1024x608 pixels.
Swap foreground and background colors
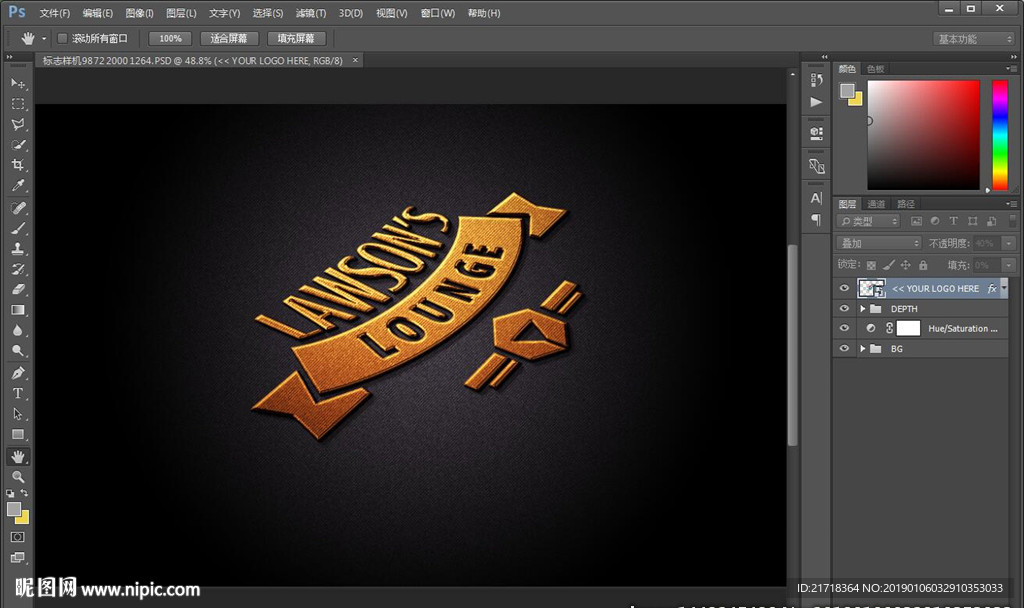(24, 493)
